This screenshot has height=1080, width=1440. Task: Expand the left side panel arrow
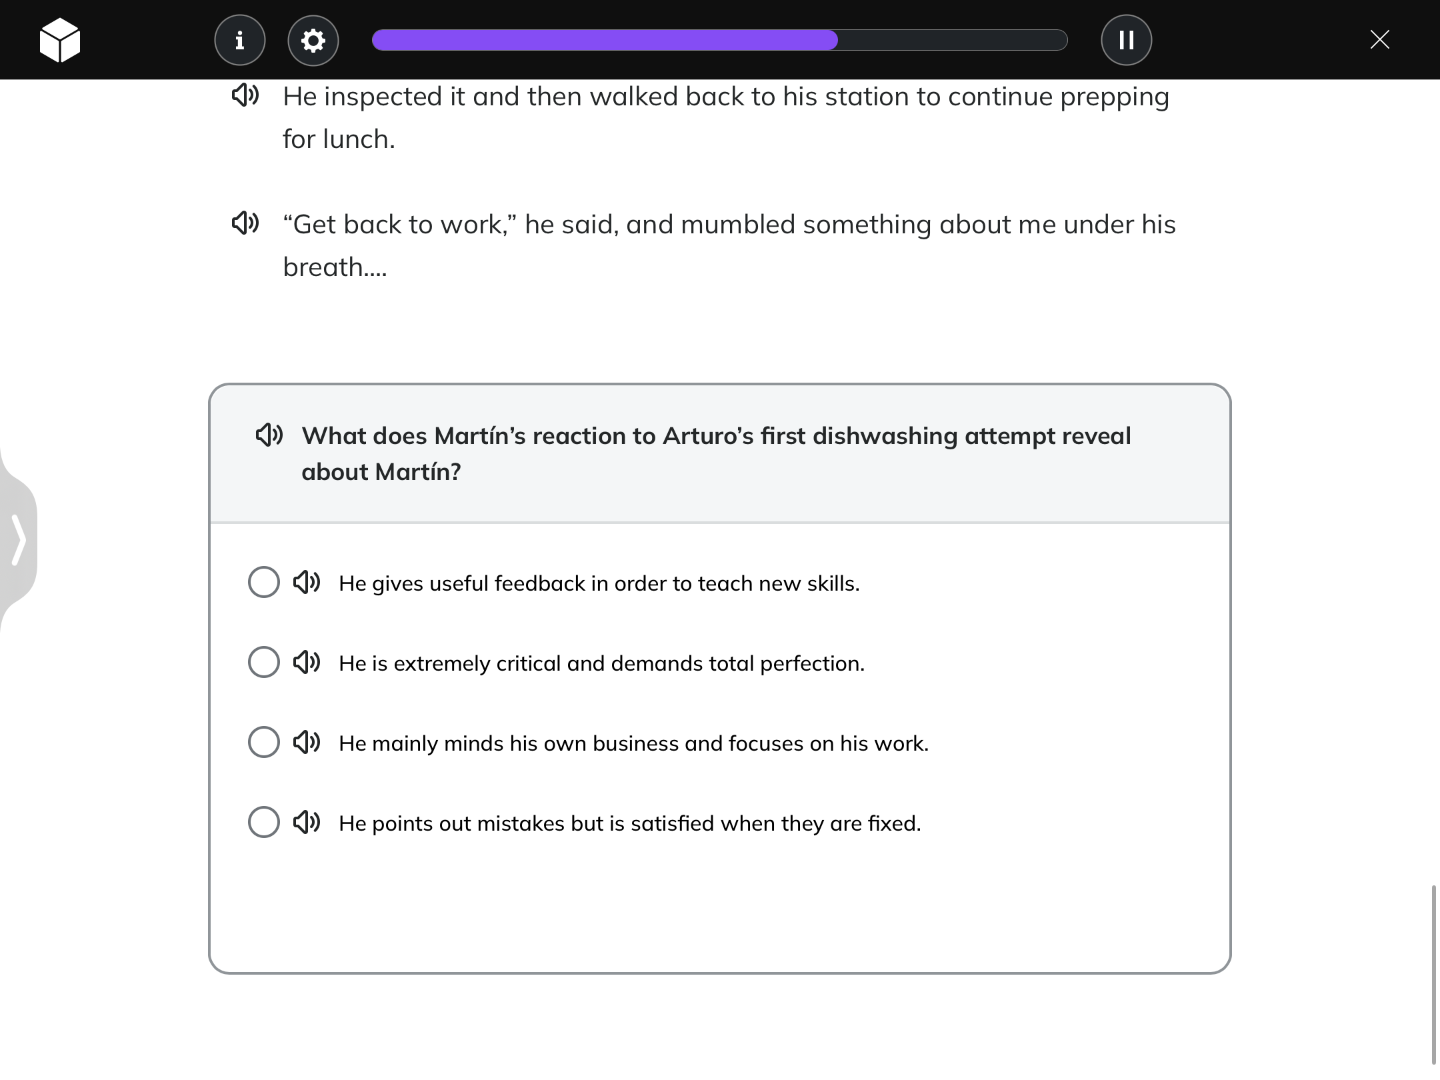pyautogui.click(x=18, y=540)
